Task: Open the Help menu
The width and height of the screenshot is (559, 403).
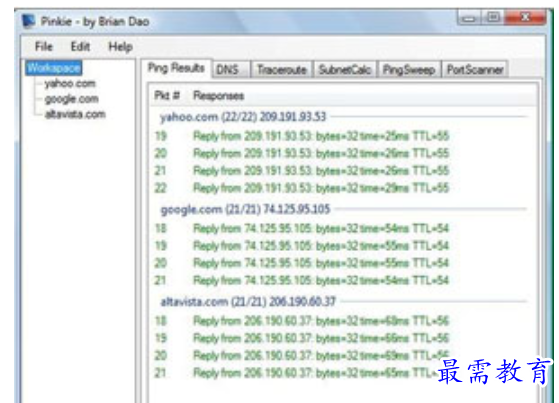Action: pyautogui.click(x=120, y=46)
